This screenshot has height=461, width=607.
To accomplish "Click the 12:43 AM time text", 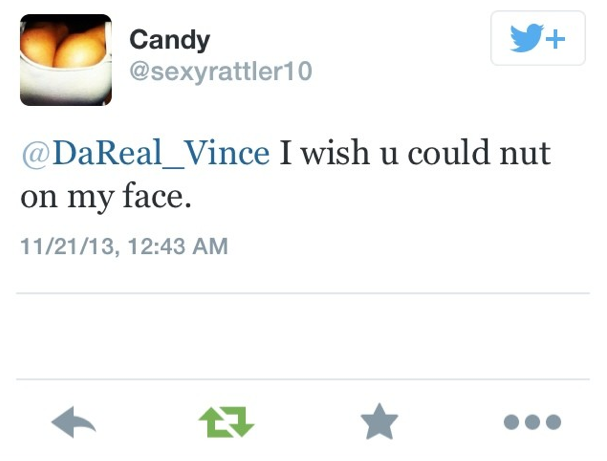I will [178, 246].
